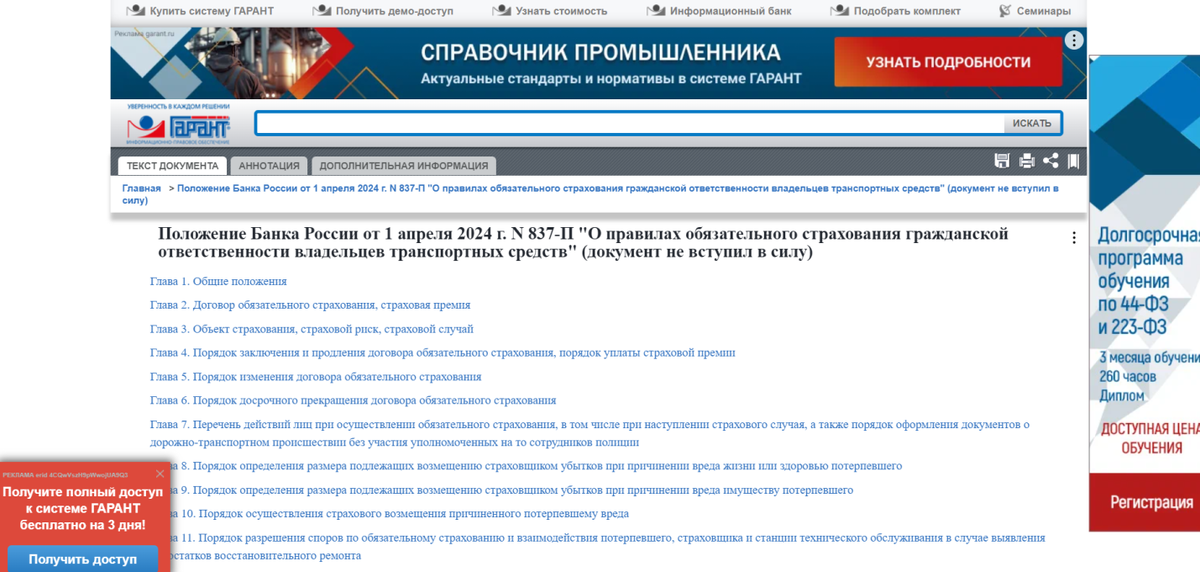Open 'Глава 11. Порядок разрешения споров' link

coord(597,546)
